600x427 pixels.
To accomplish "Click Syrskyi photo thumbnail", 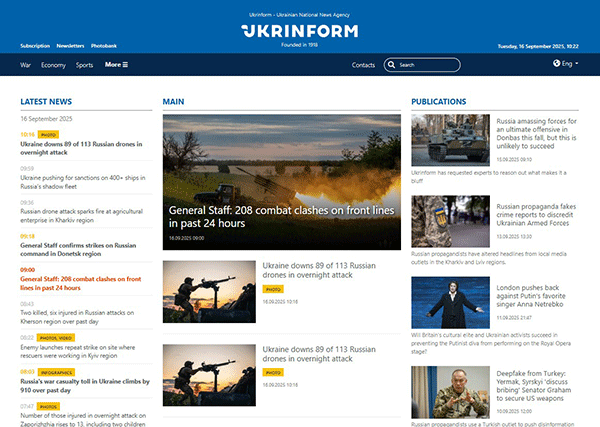I will click(x=450, y=392).
